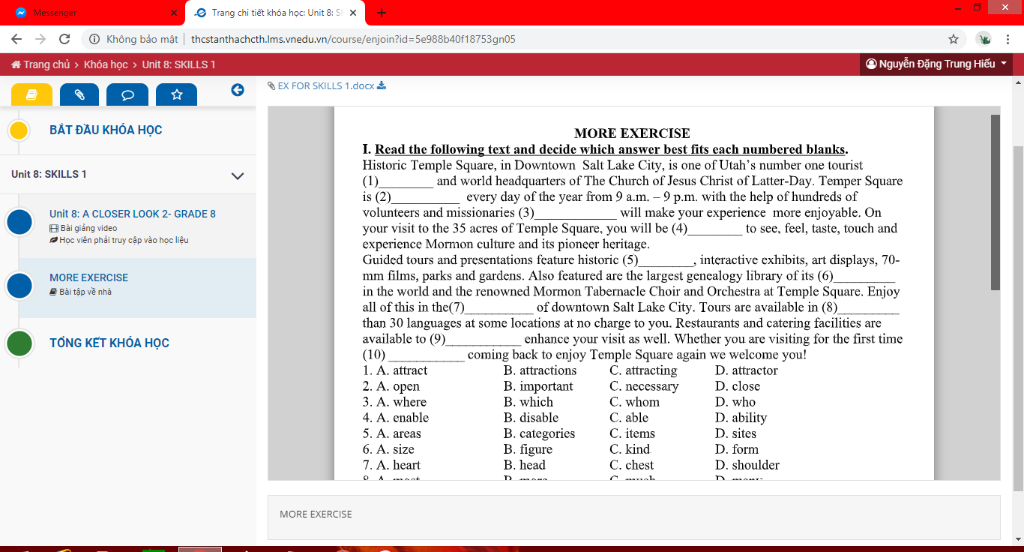1024x552 pixels.
Task: Open the speech bubble discussion tab
Action: click(x=127, y=94)
